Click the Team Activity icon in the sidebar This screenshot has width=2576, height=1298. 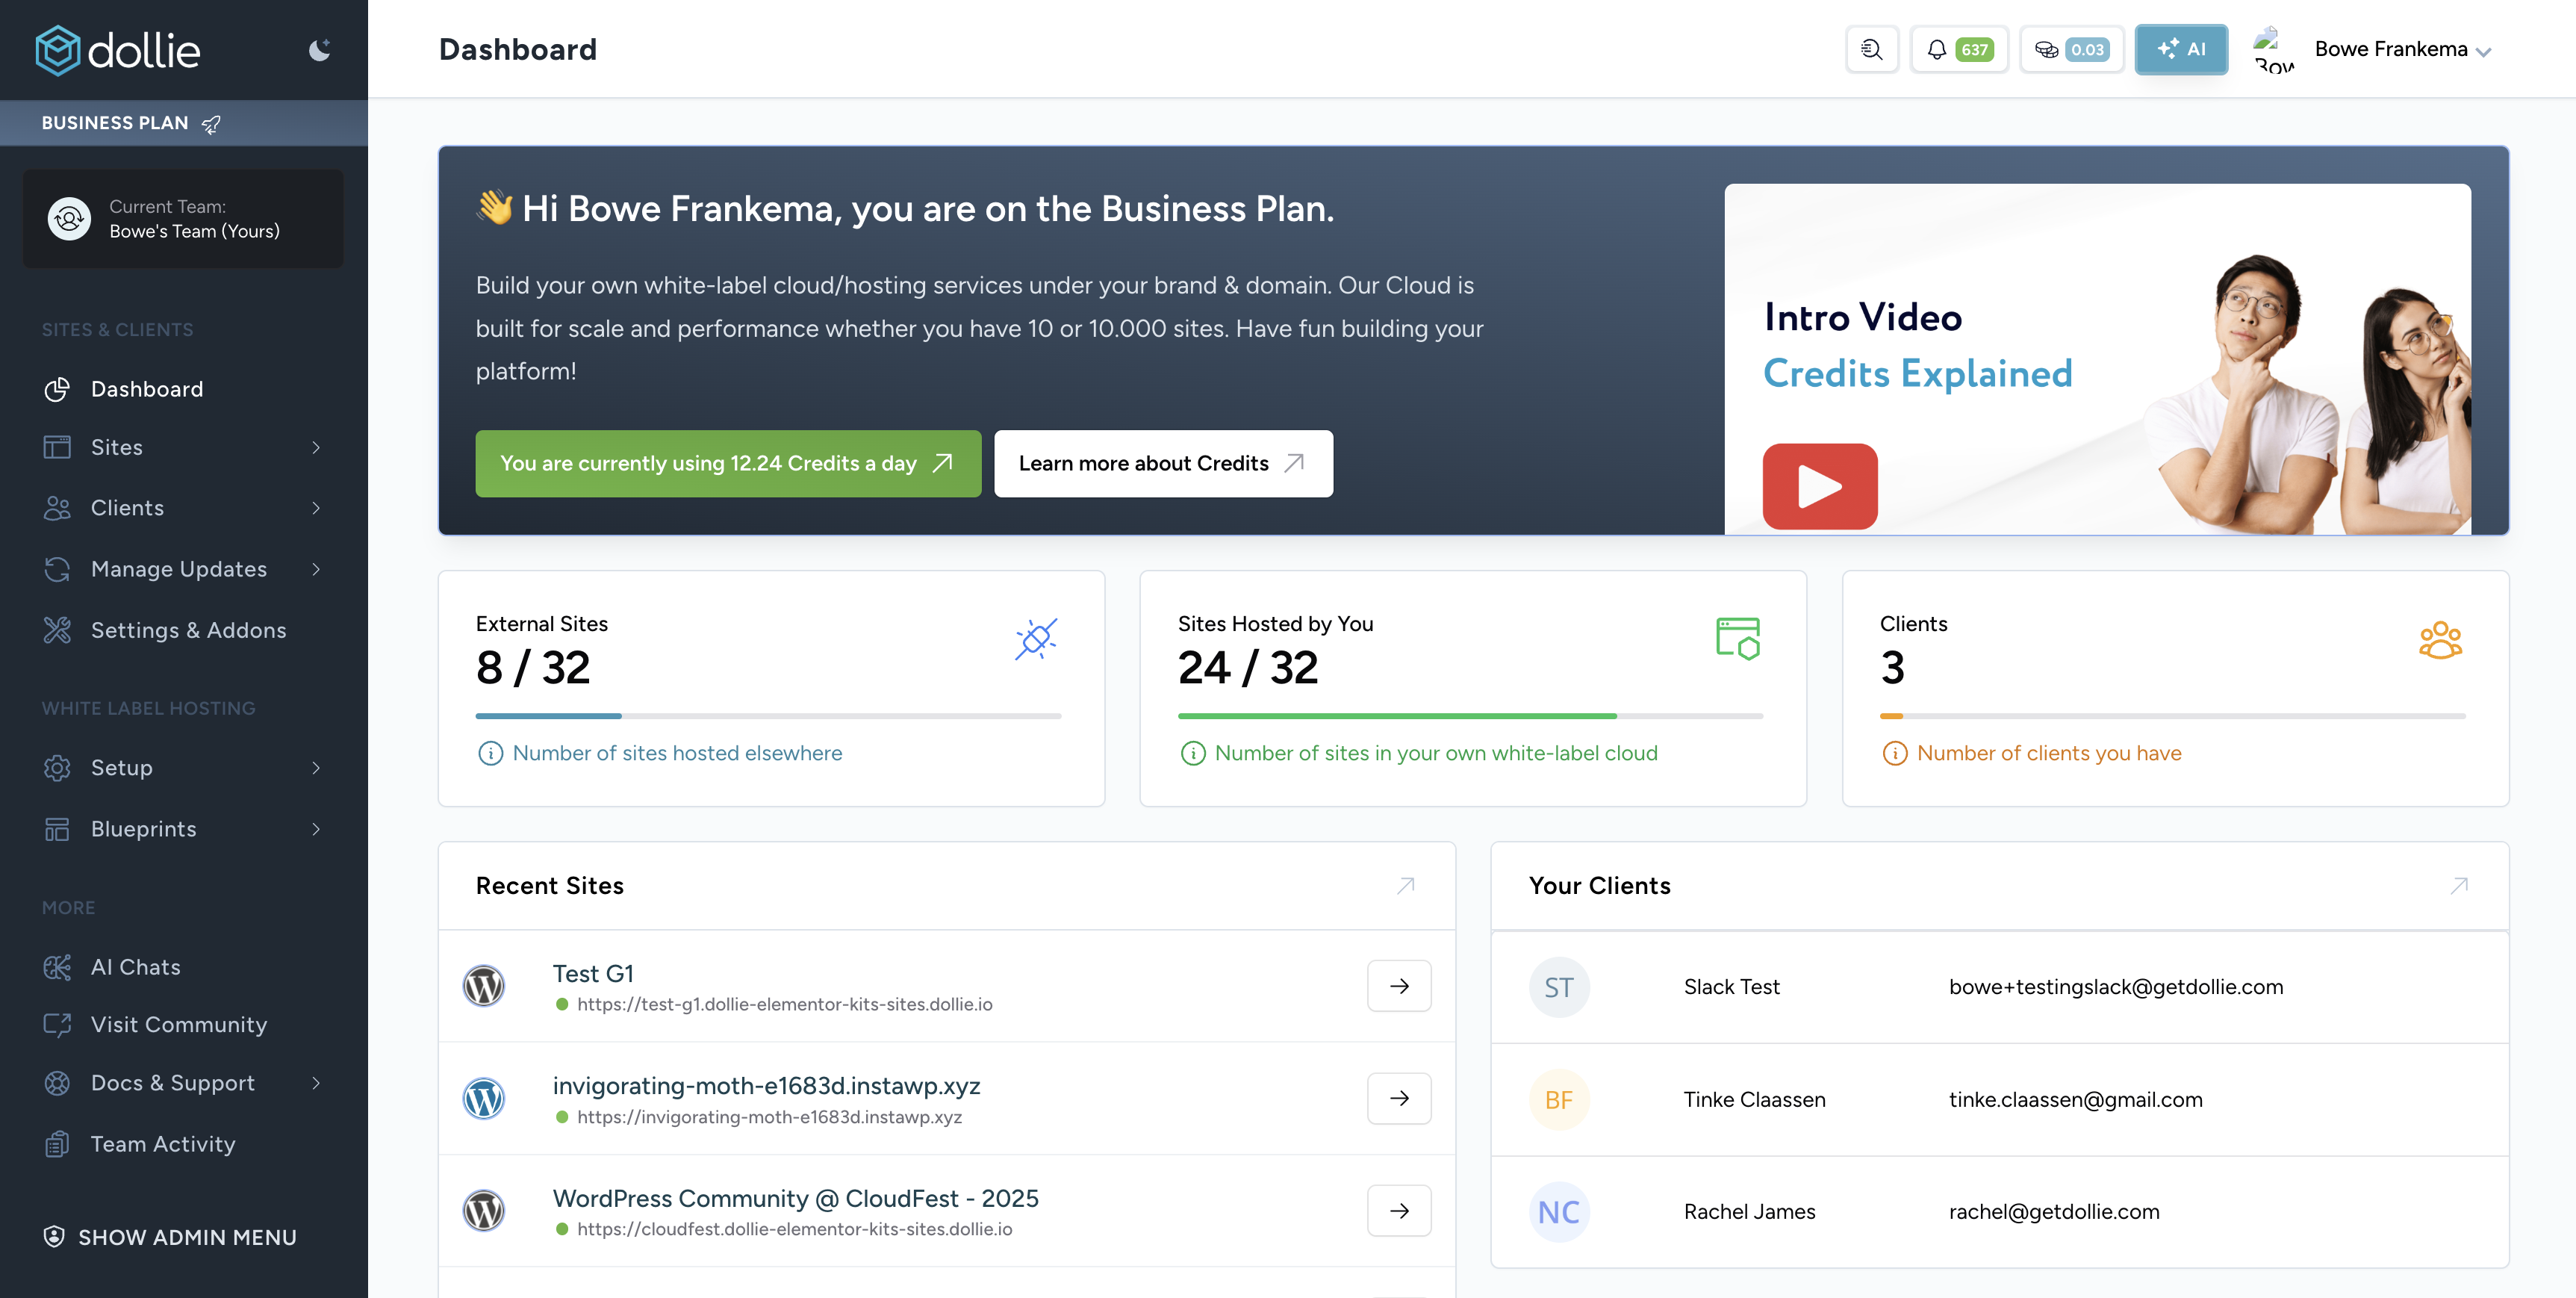tap(57, 1143)
